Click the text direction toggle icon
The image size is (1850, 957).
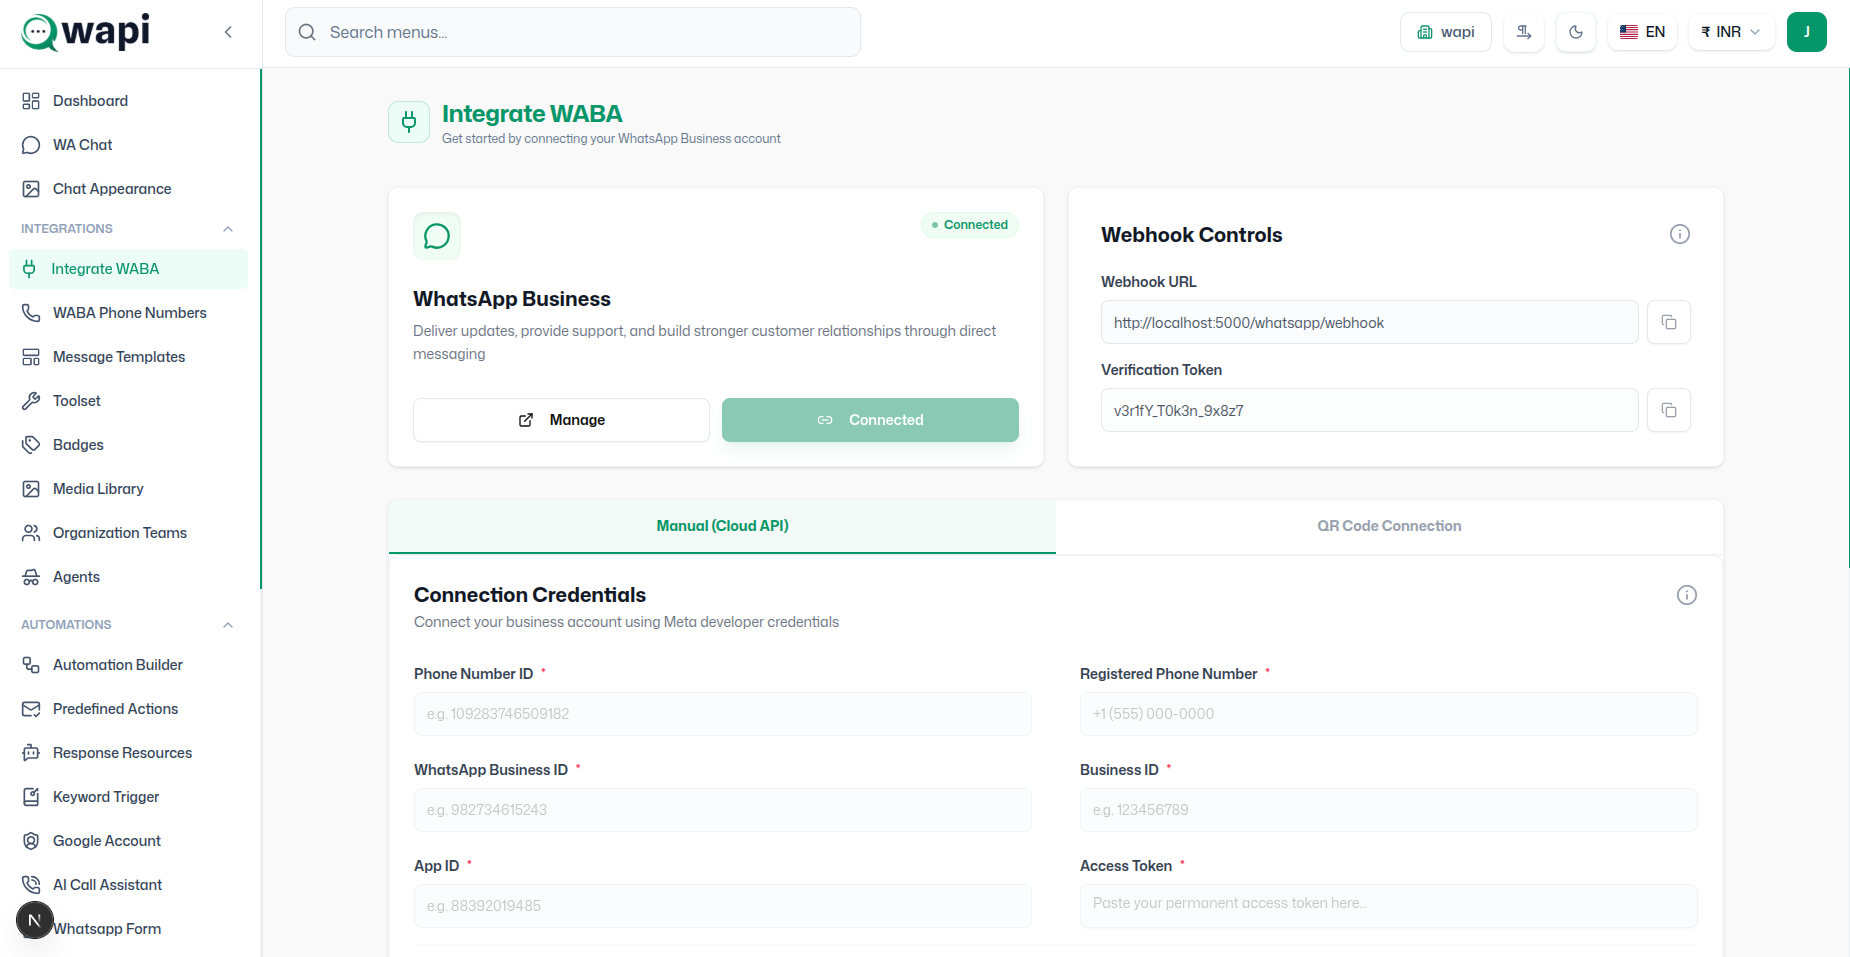tap(1524, 32)
